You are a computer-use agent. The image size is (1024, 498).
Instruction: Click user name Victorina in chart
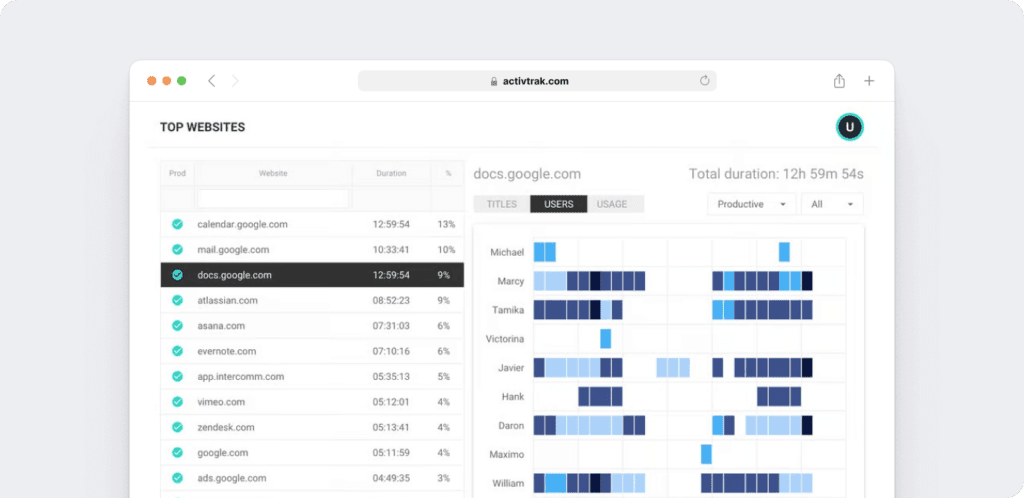[x=505, y=339]
